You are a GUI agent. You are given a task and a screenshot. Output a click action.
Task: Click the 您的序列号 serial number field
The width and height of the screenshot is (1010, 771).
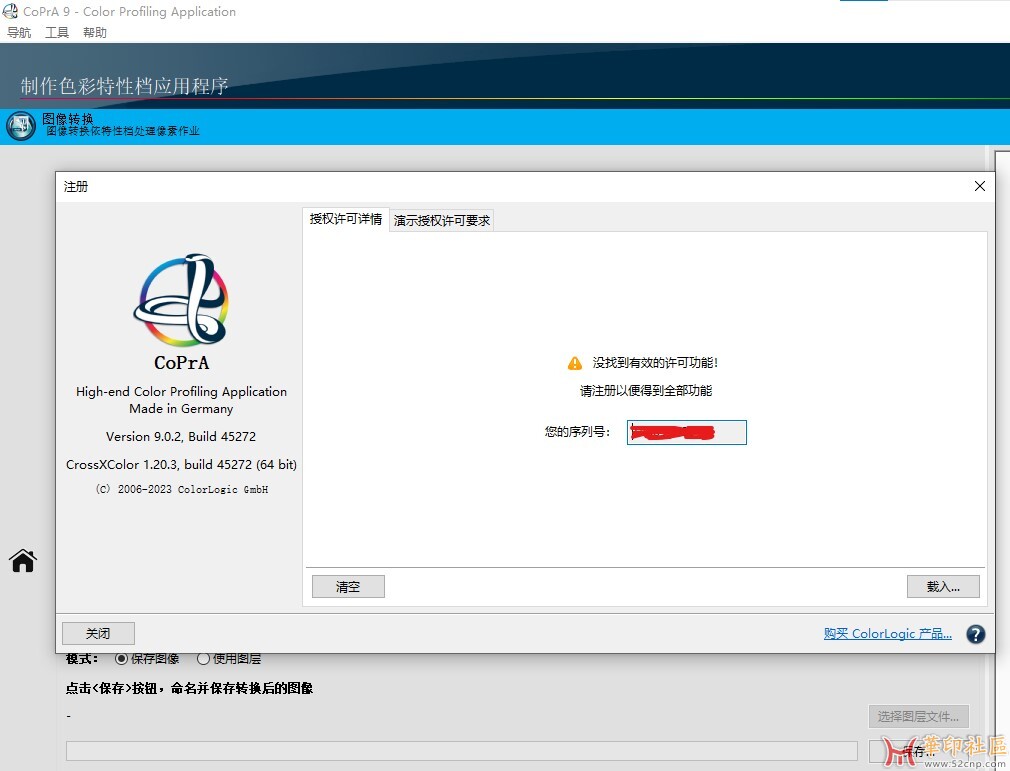click(686, 432)
